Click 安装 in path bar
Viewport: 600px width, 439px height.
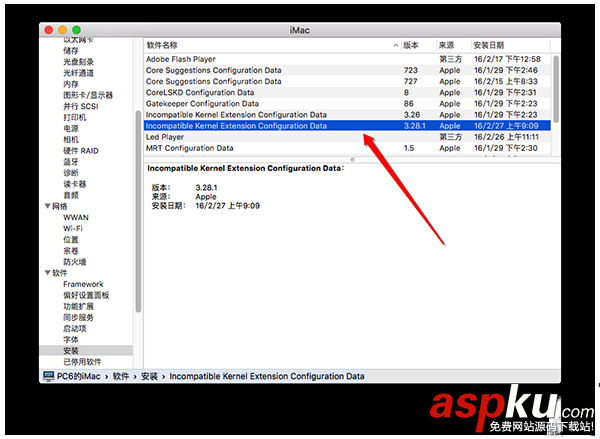tap(149, 376)
